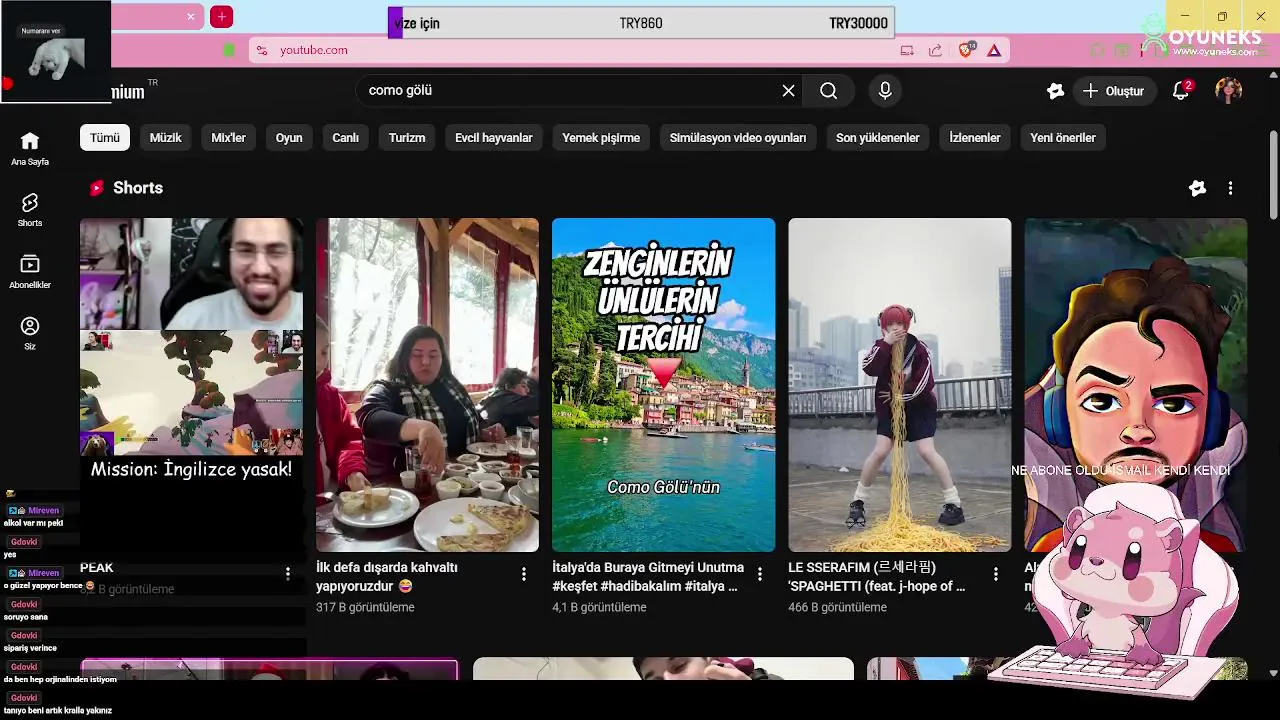Open the breakfast table short thumbnail
The image size is (1280, 720).
click(427, 385)
